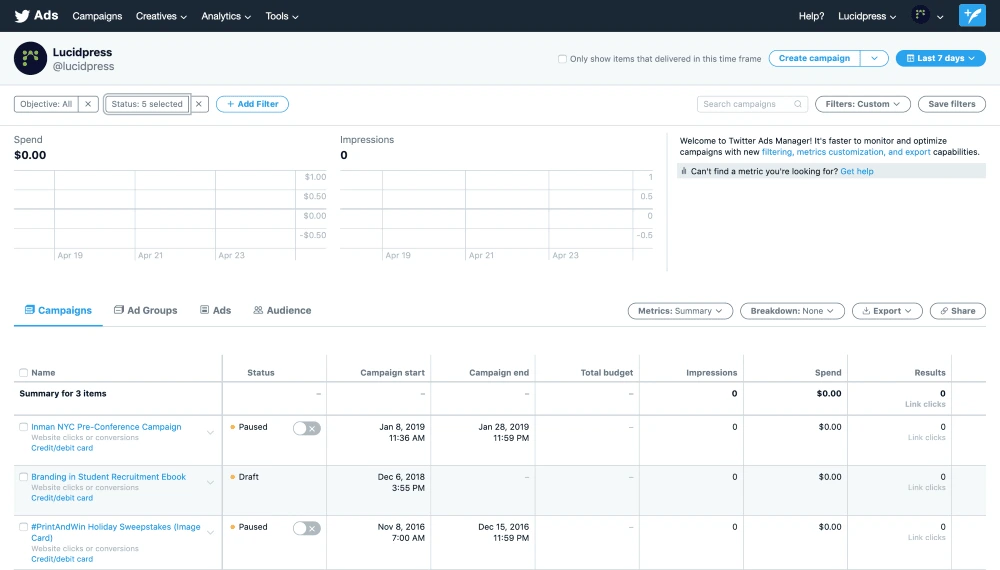This screenshot has height=570, width=1000.
Task: Open the Last 7 days date range
Action: [x=941, y=58]
